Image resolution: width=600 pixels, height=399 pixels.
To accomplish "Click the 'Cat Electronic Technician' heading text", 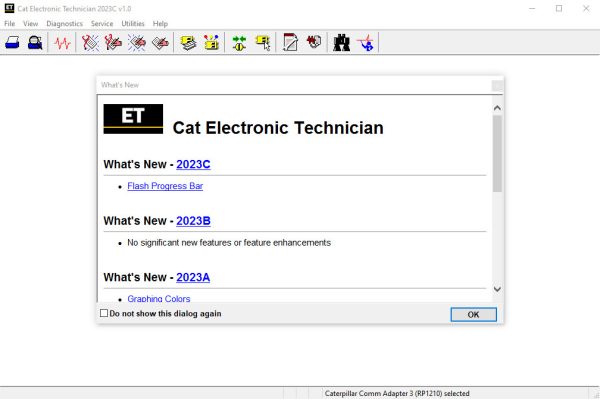I will pos(278,128).
